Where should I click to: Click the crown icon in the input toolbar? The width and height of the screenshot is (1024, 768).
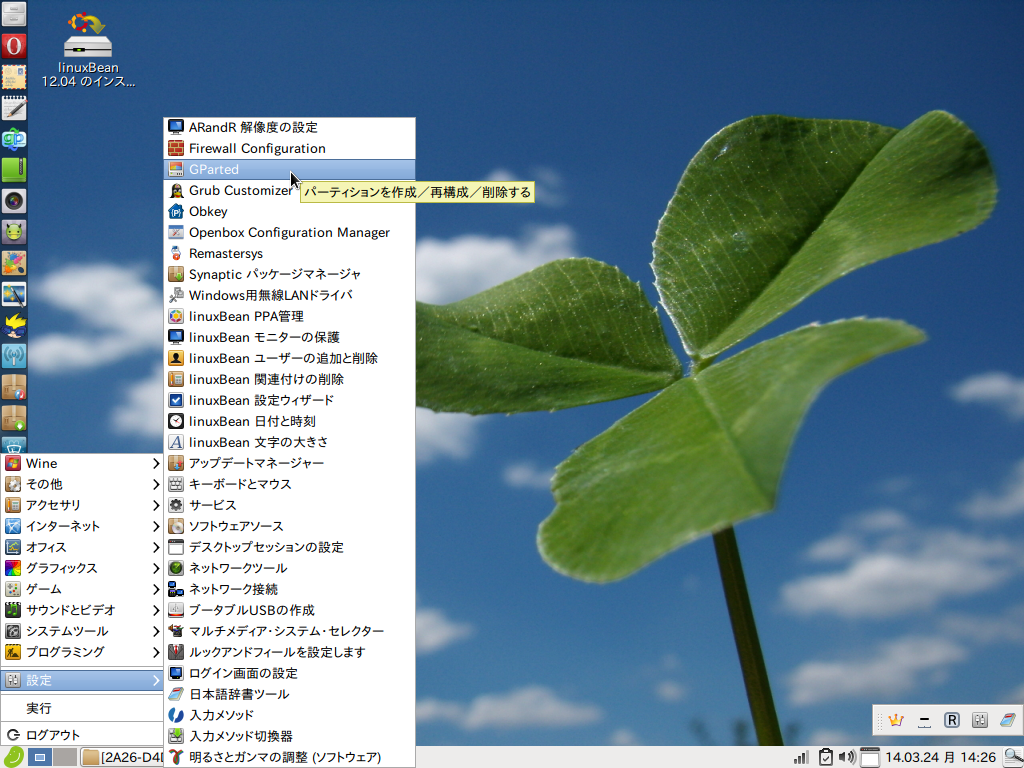click(895, 720)
